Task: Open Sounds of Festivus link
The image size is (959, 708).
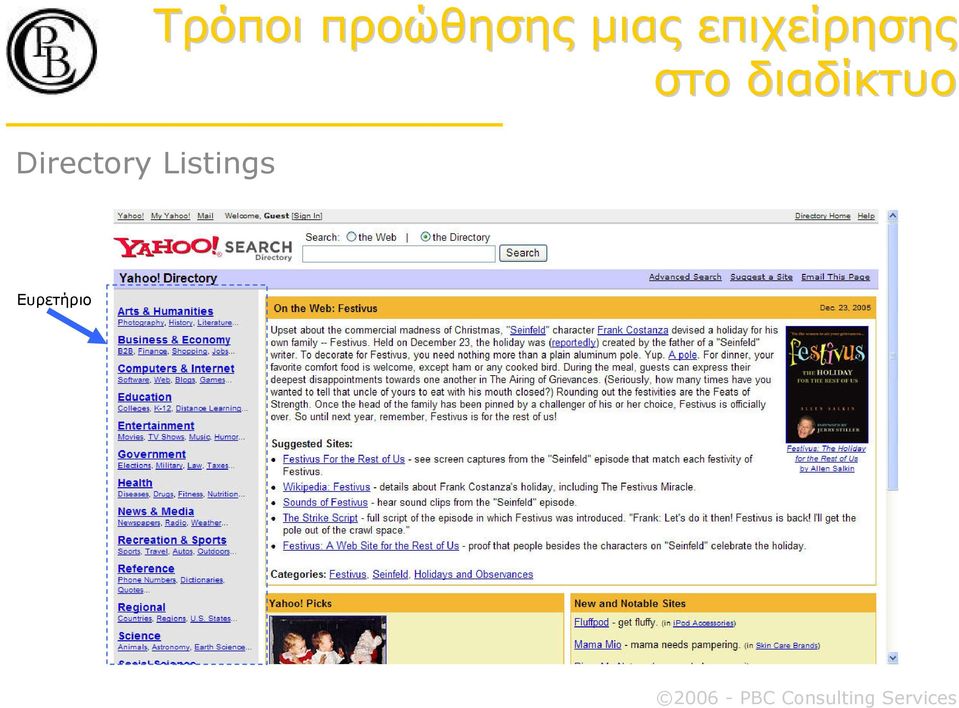Action: click(x=325, y=503)
